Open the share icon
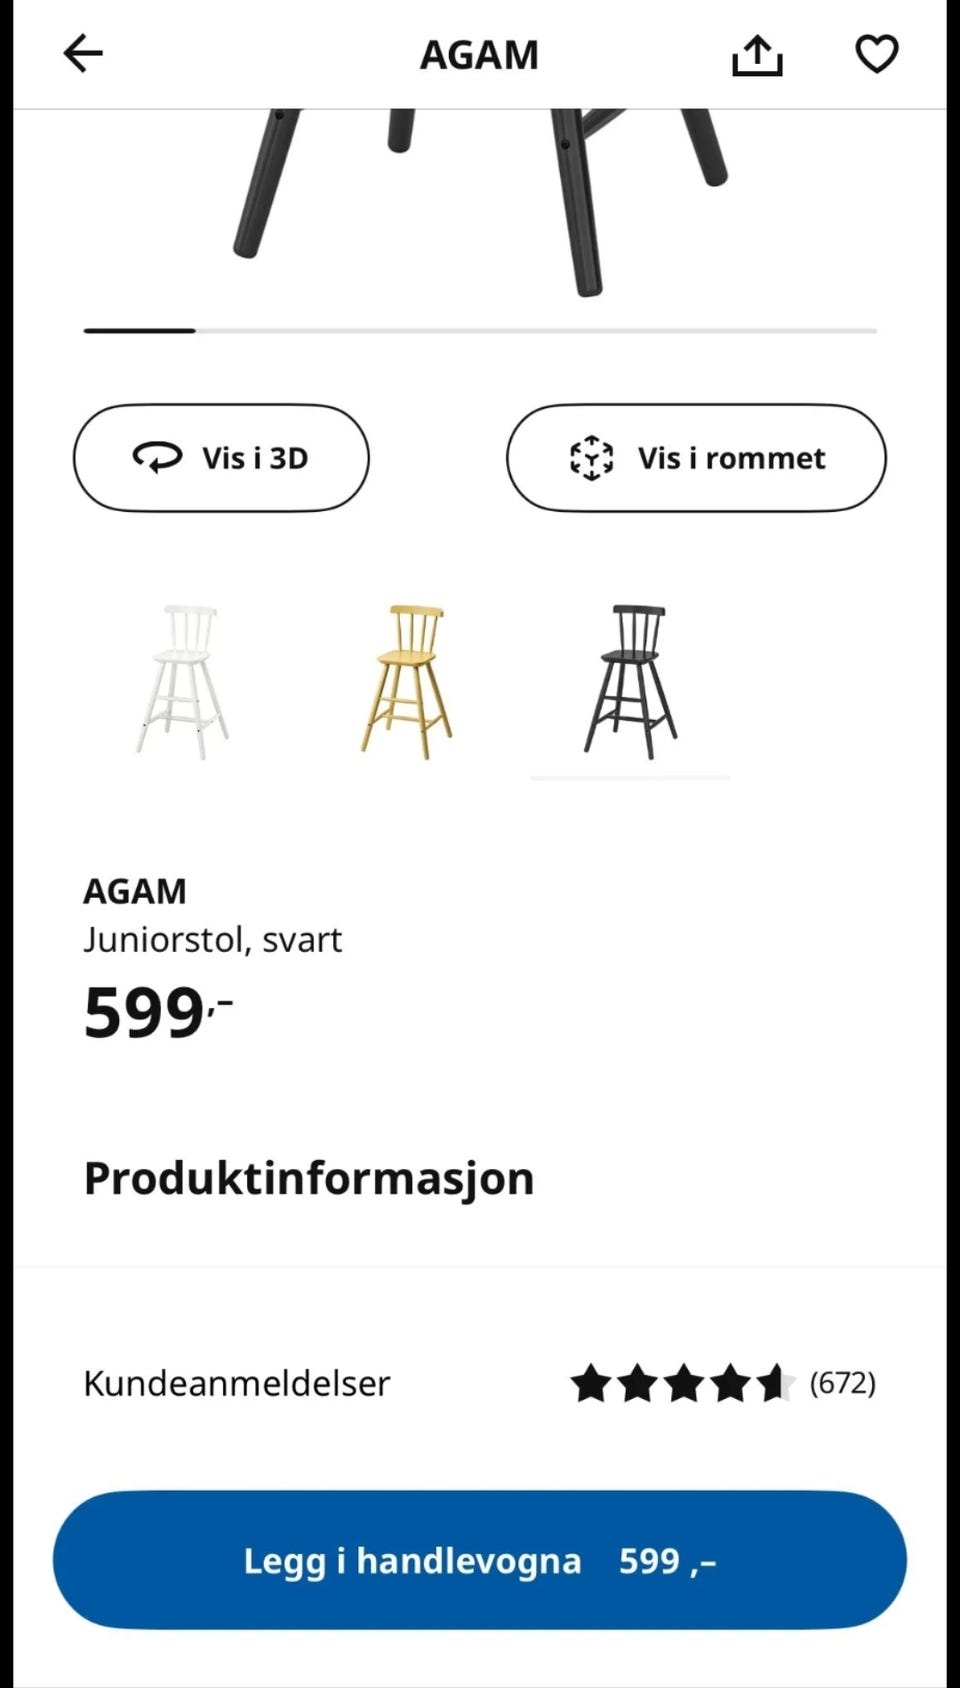 (x=757, y=55)
